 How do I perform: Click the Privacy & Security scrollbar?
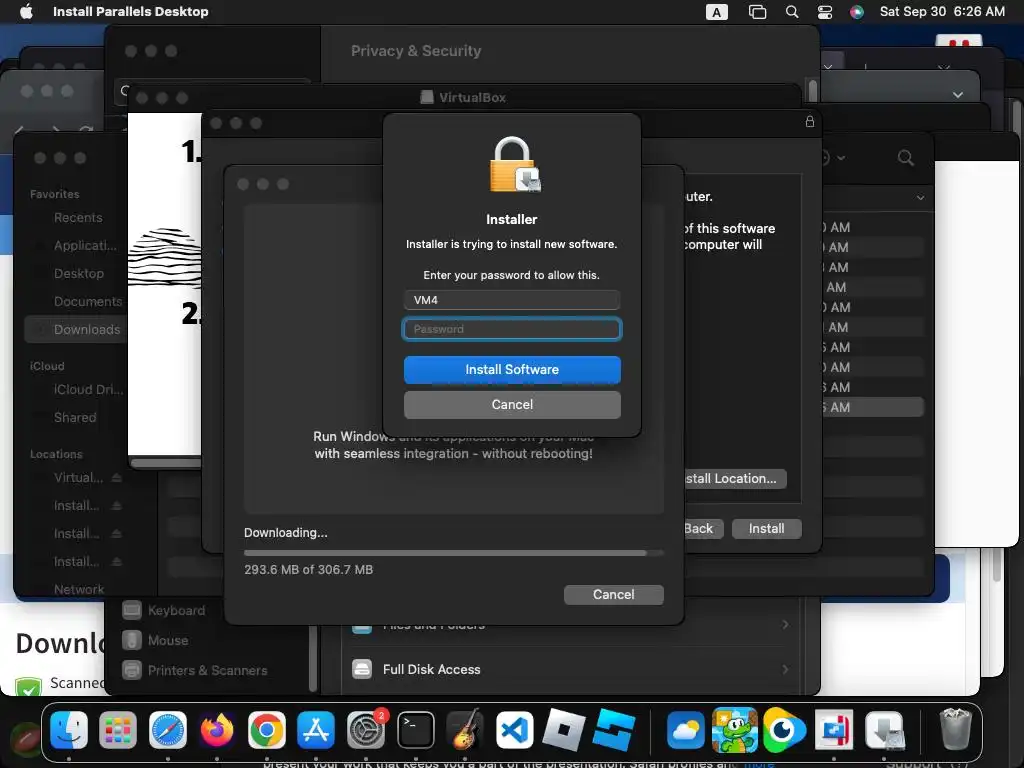[x=813, y=90]
